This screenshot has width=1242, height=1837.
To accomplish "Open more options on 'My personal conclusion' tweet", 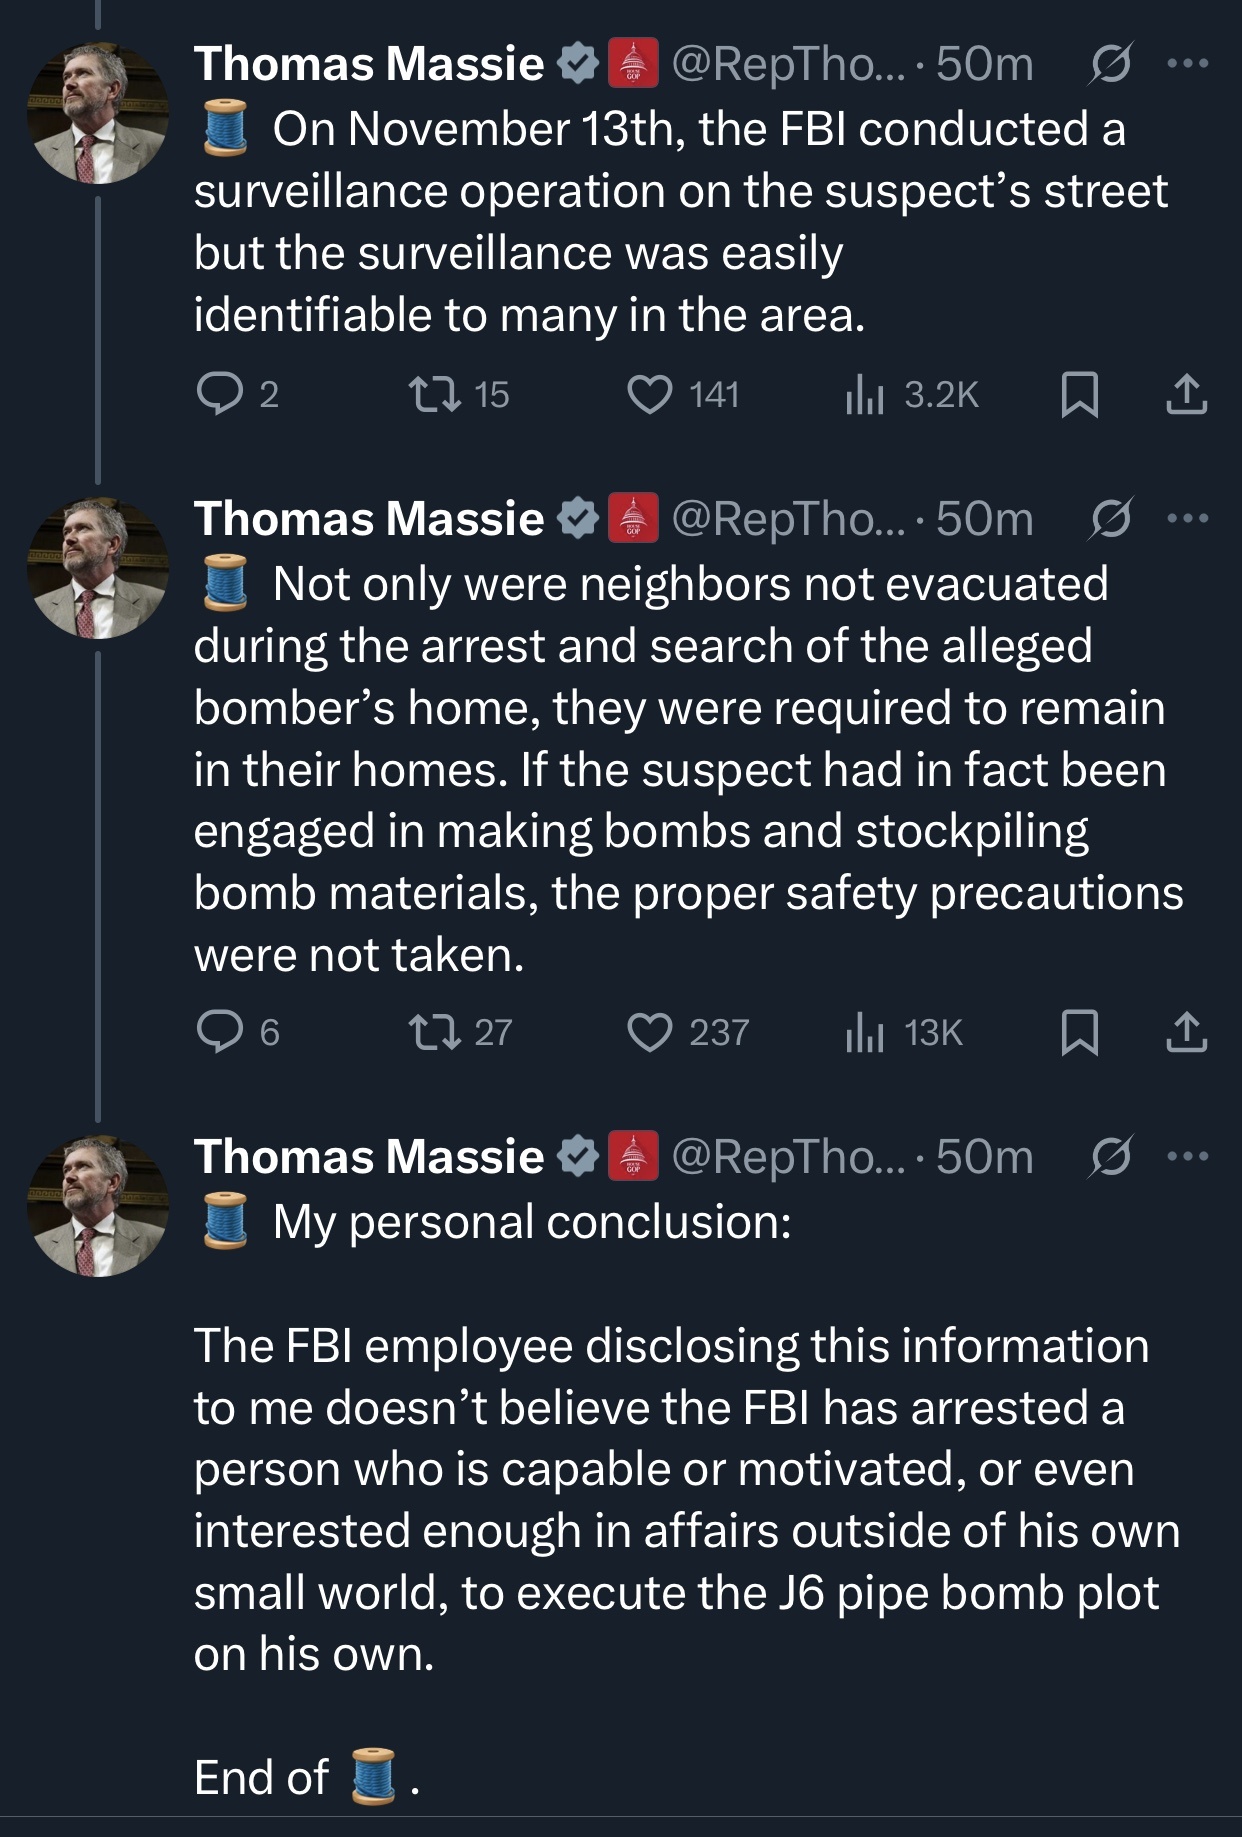I will tap(1188, 1157).
